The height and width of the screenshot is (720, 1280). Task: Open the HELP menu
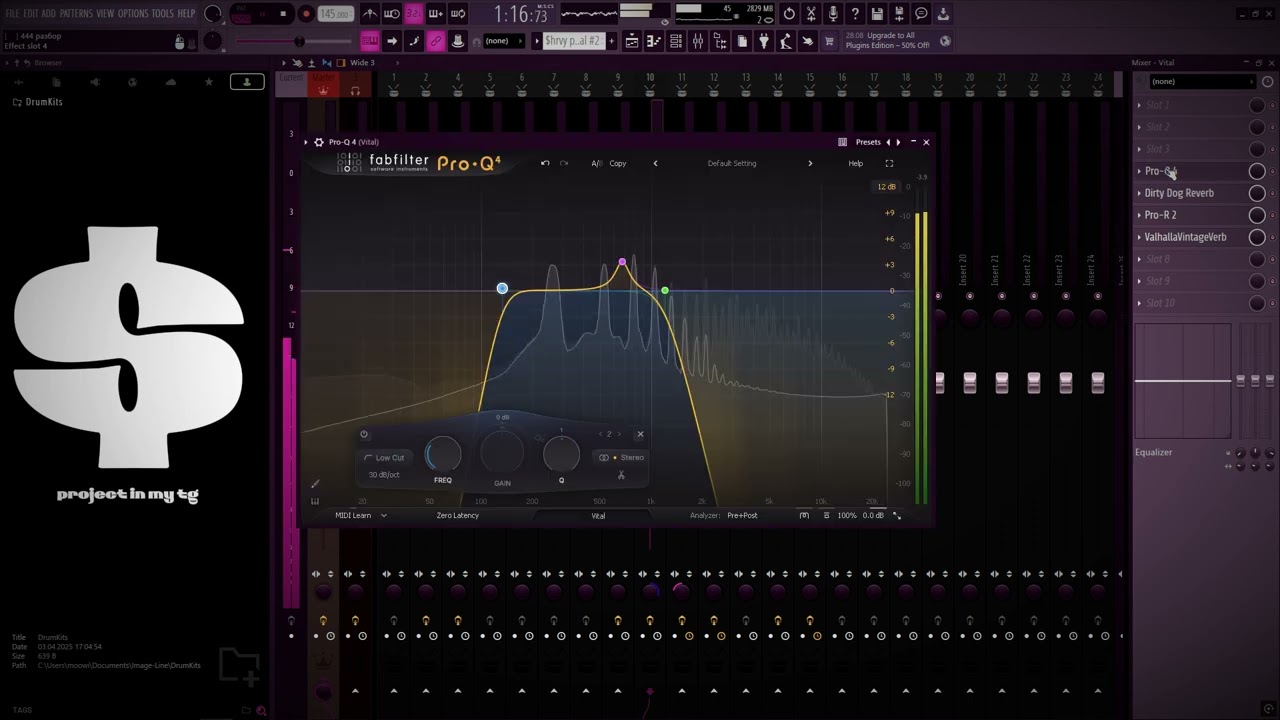point(187,13)
